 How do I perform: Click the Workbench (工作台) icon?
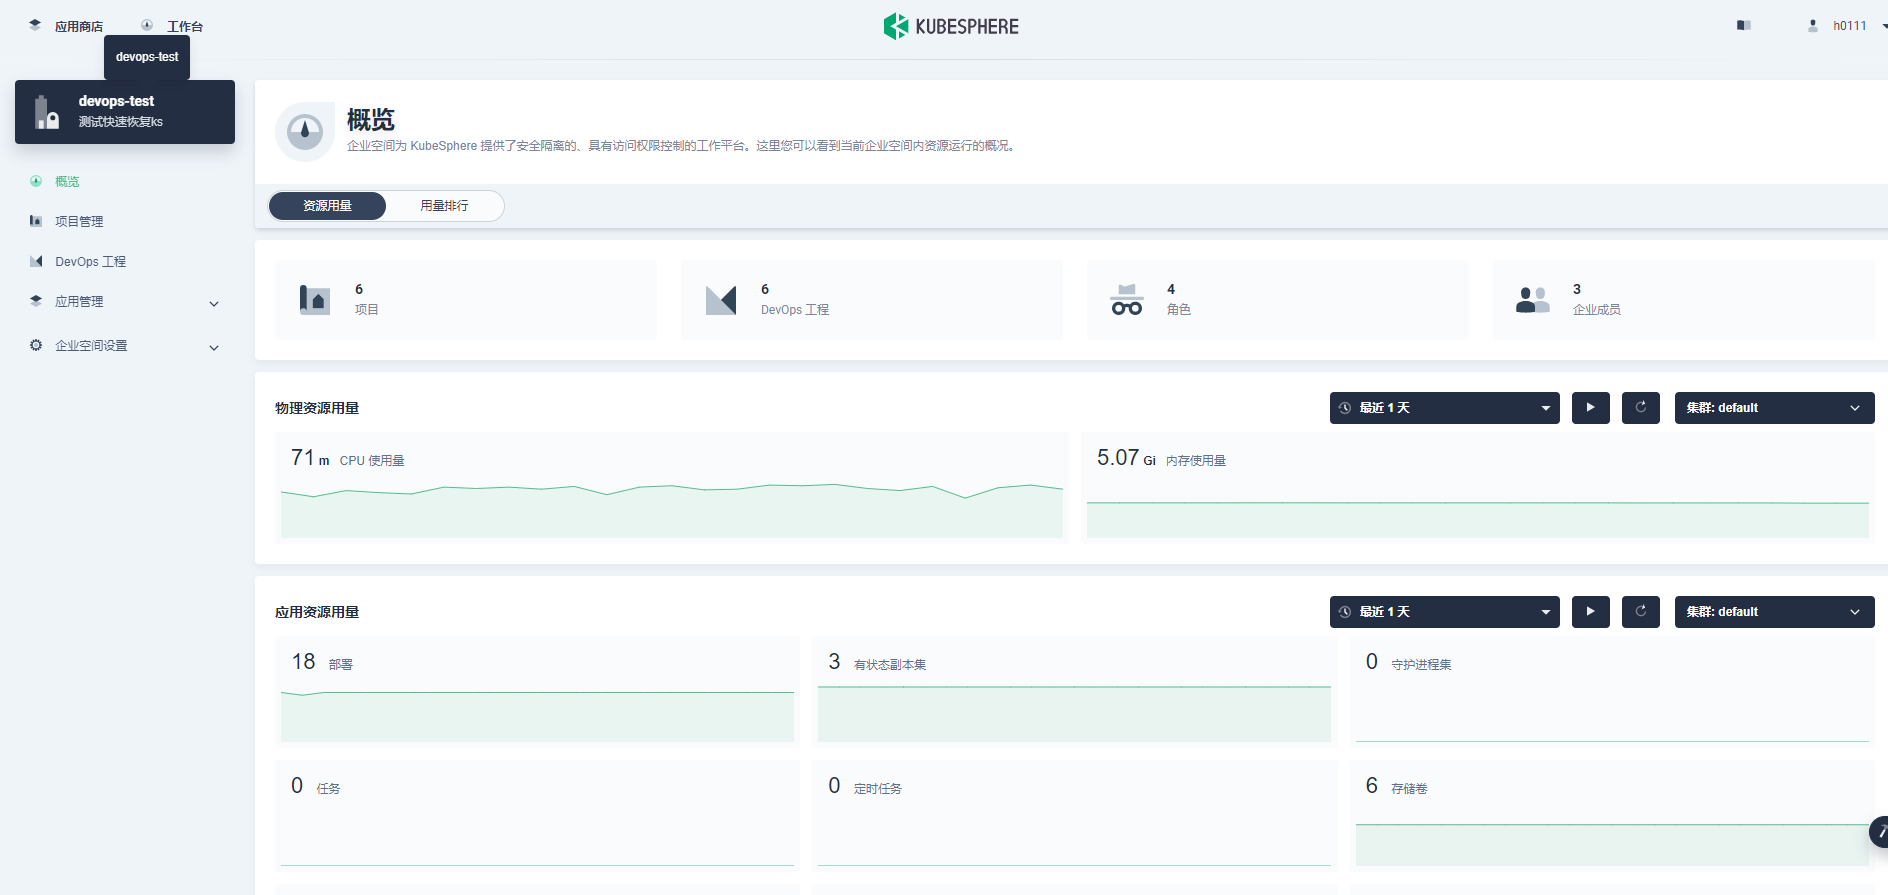tap(147, 25)
